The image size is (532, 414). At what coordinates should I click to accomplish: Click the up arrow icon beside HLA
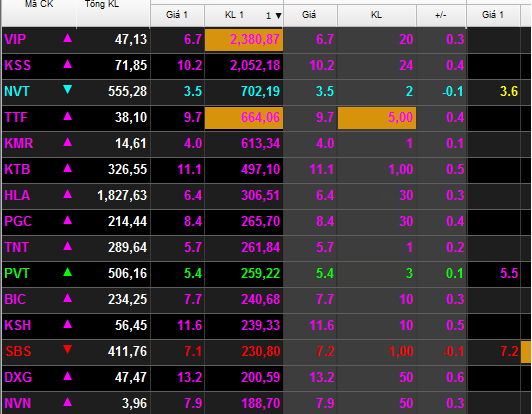tap(68, 194)
